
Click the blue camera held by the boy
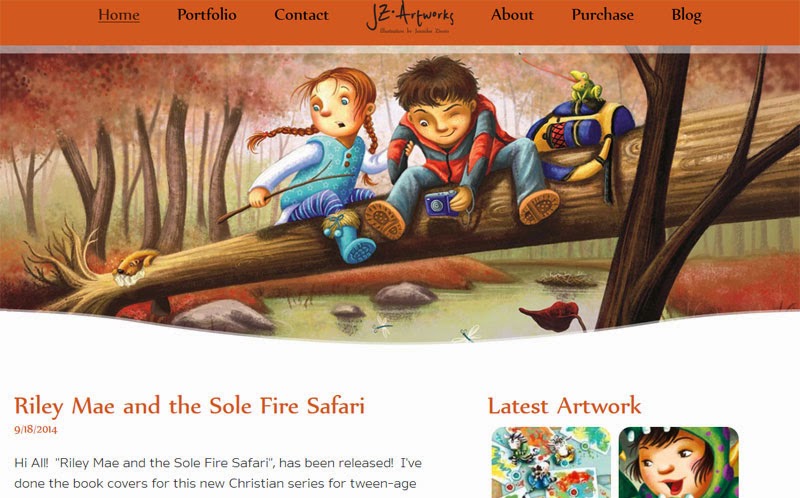[442, 203]
